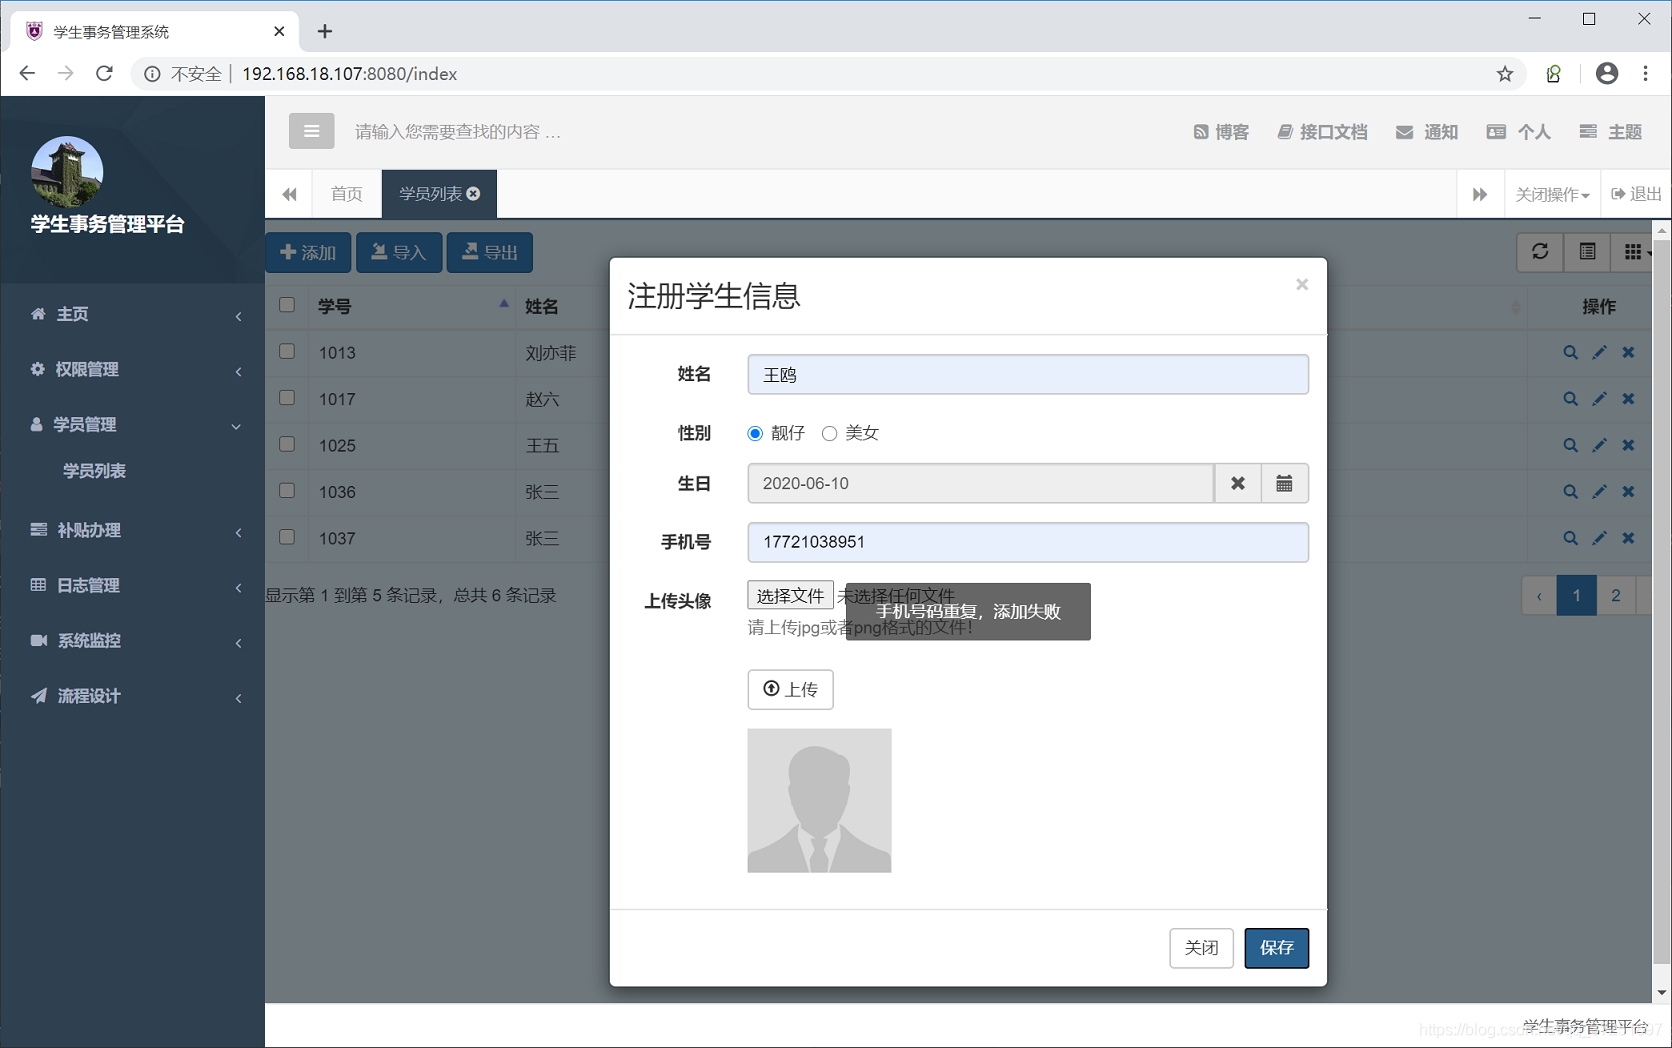This screenshot has width=1672, height=1048.
Task: Toggle the select-all checkbox in header
Action: [x=287, y=305]
